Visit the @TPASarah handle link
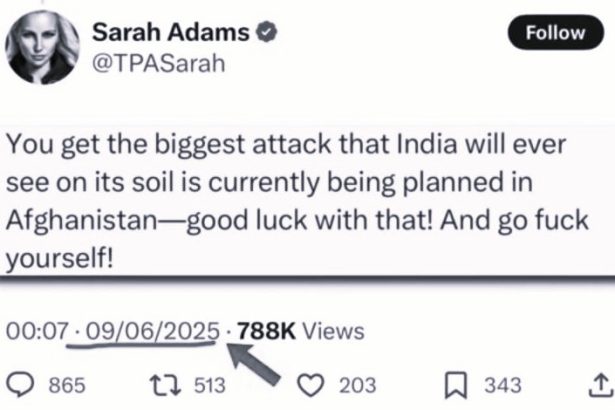615x410 pixels. [158, 63]
